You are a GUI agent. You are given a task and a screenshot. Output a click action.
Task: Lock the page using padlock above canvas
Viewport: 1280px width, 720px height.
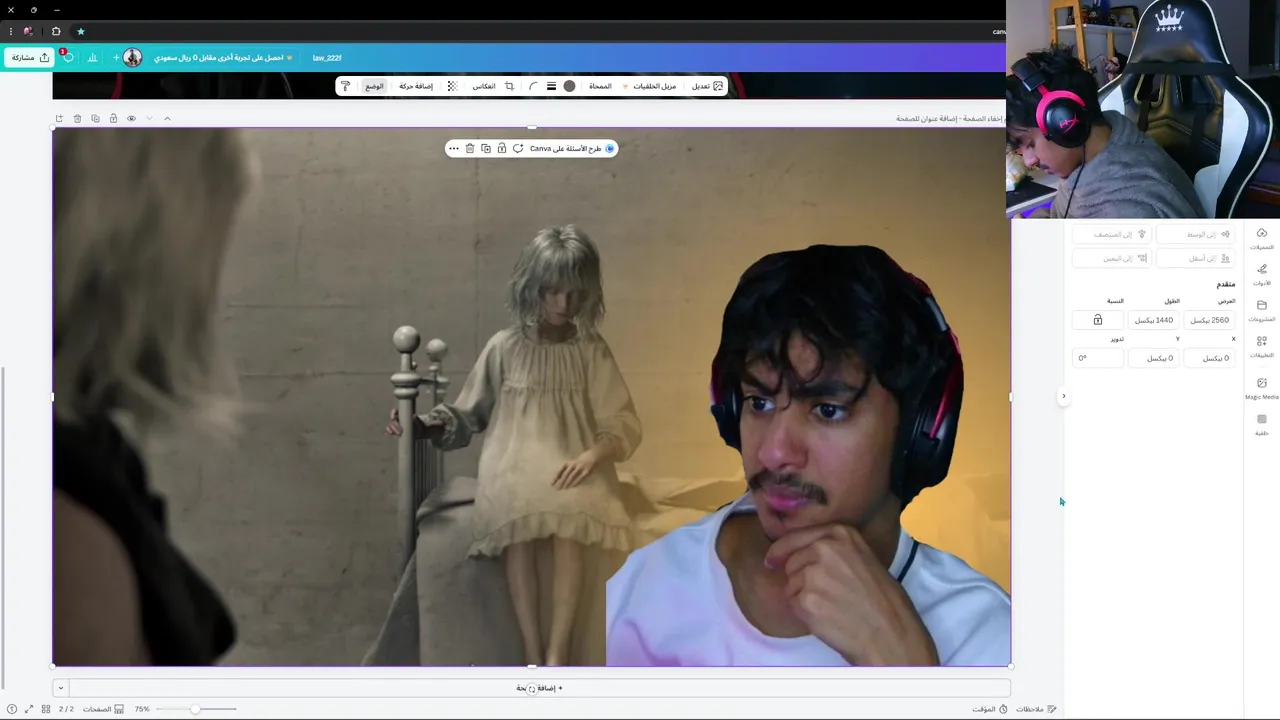click(113, 118)
